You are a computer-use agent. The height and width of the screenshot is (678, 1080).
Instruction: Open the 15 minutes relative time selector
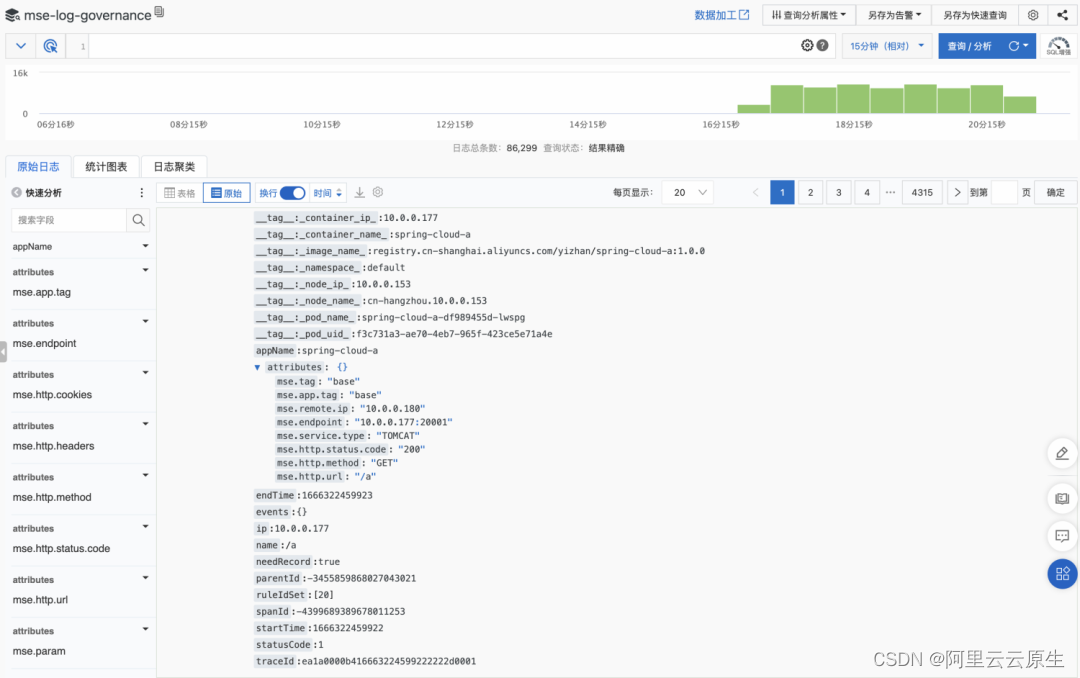886,46
